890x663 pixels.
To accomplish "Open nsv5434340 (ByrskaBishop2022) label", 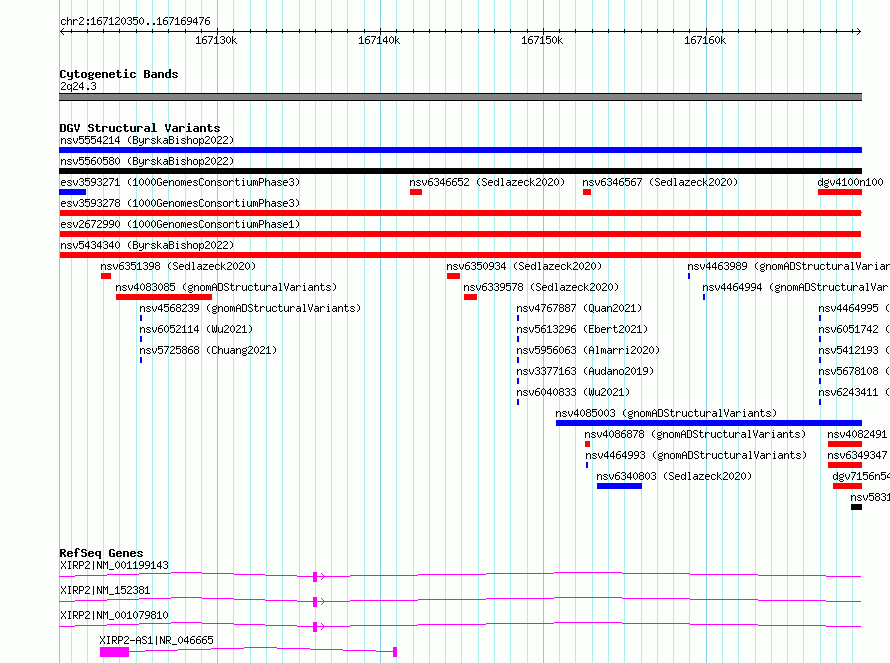I will [147, 245].
